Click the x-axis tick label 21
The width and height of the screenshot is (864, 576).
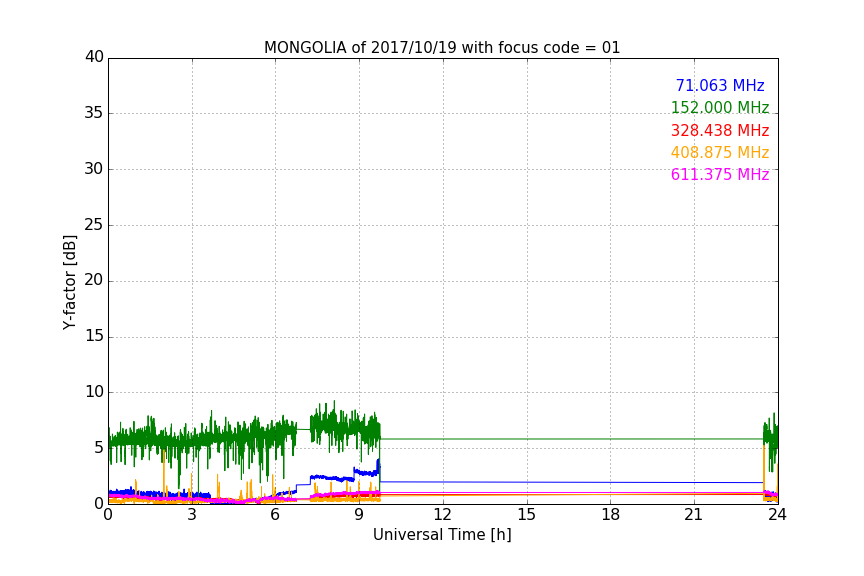[x=694, y=515]
